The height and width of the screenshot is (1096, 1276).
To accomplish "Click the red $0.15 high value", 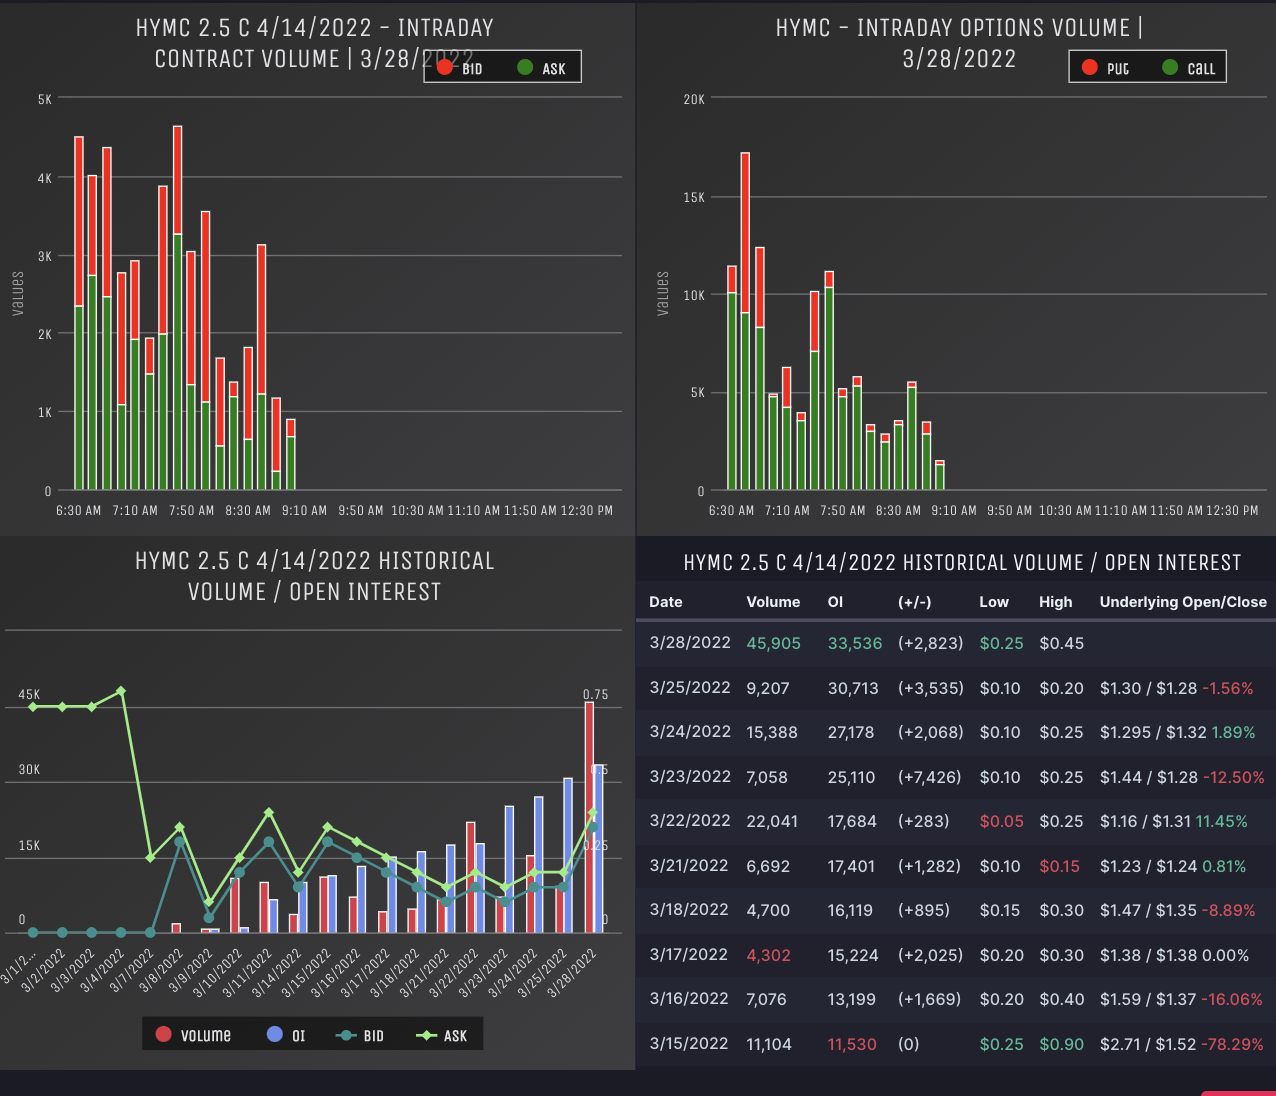I will pyautogui.click(x=1060, y=867).
